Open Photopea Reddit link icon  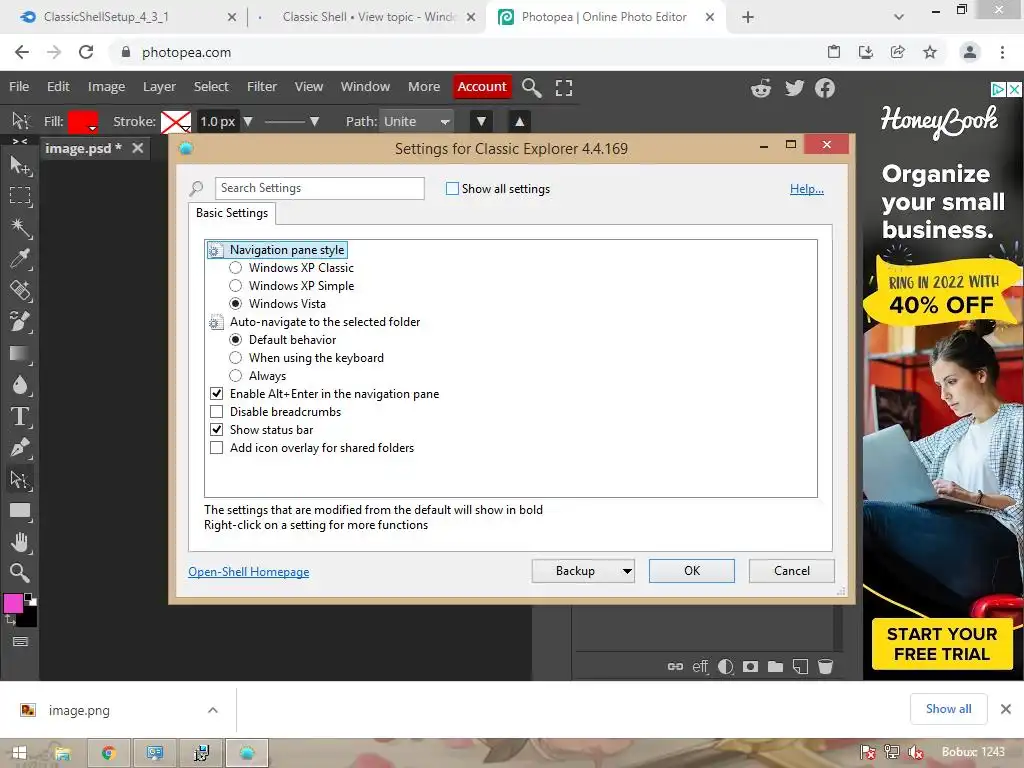(761, 88)
